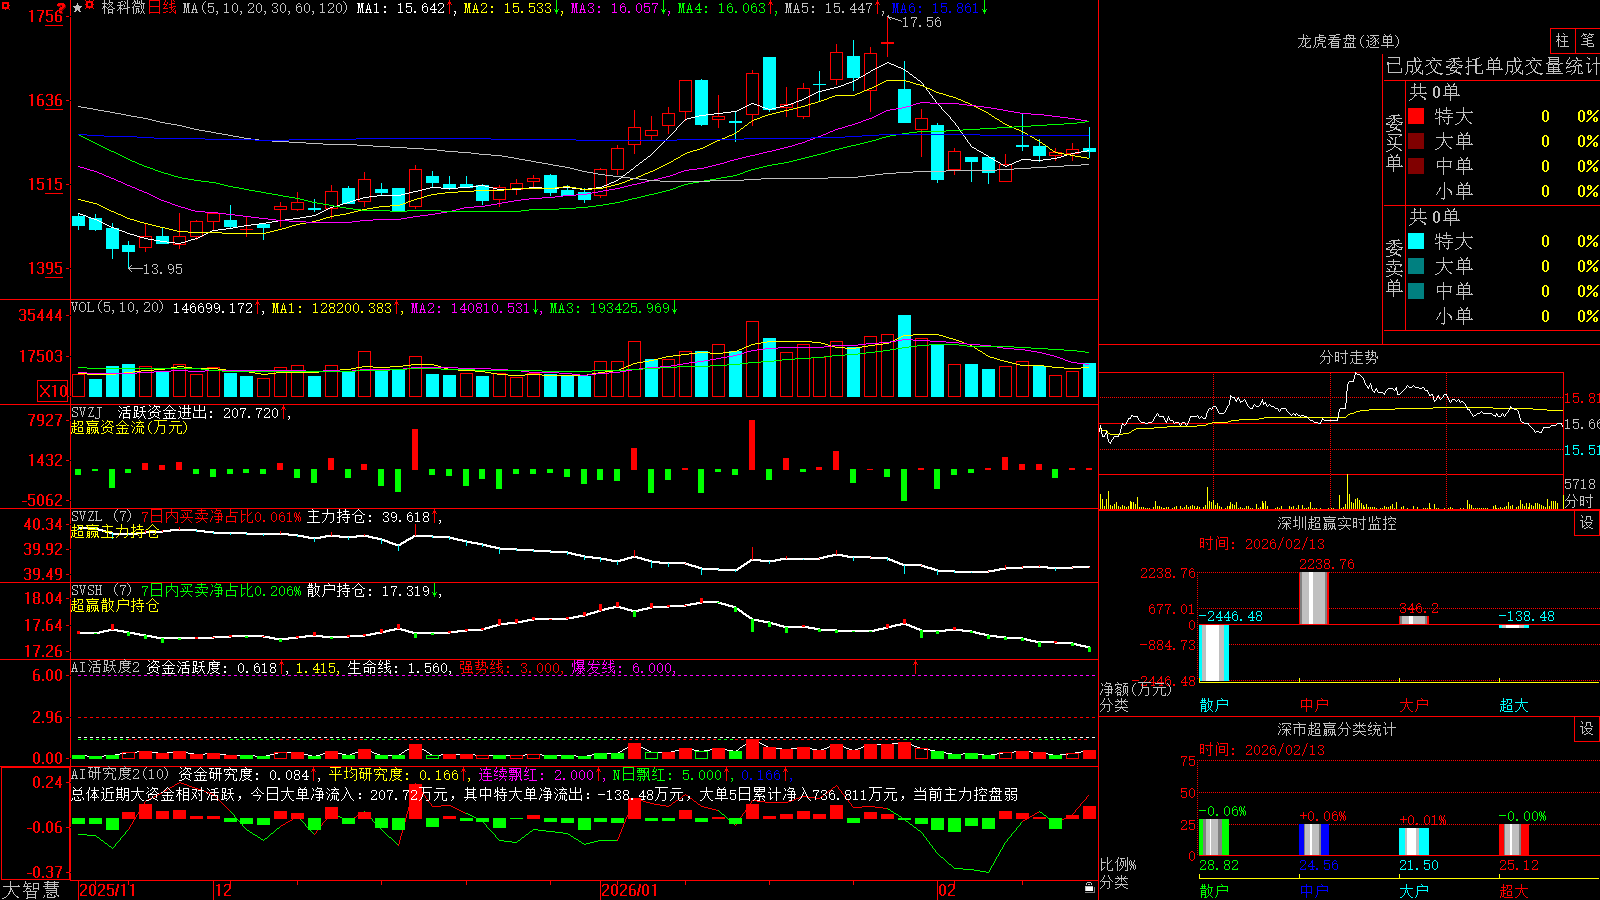Click the 2026/01 timeline date marker
Image resolution: width=1600 pixels, height=900 pixels.
click(630, 890)
